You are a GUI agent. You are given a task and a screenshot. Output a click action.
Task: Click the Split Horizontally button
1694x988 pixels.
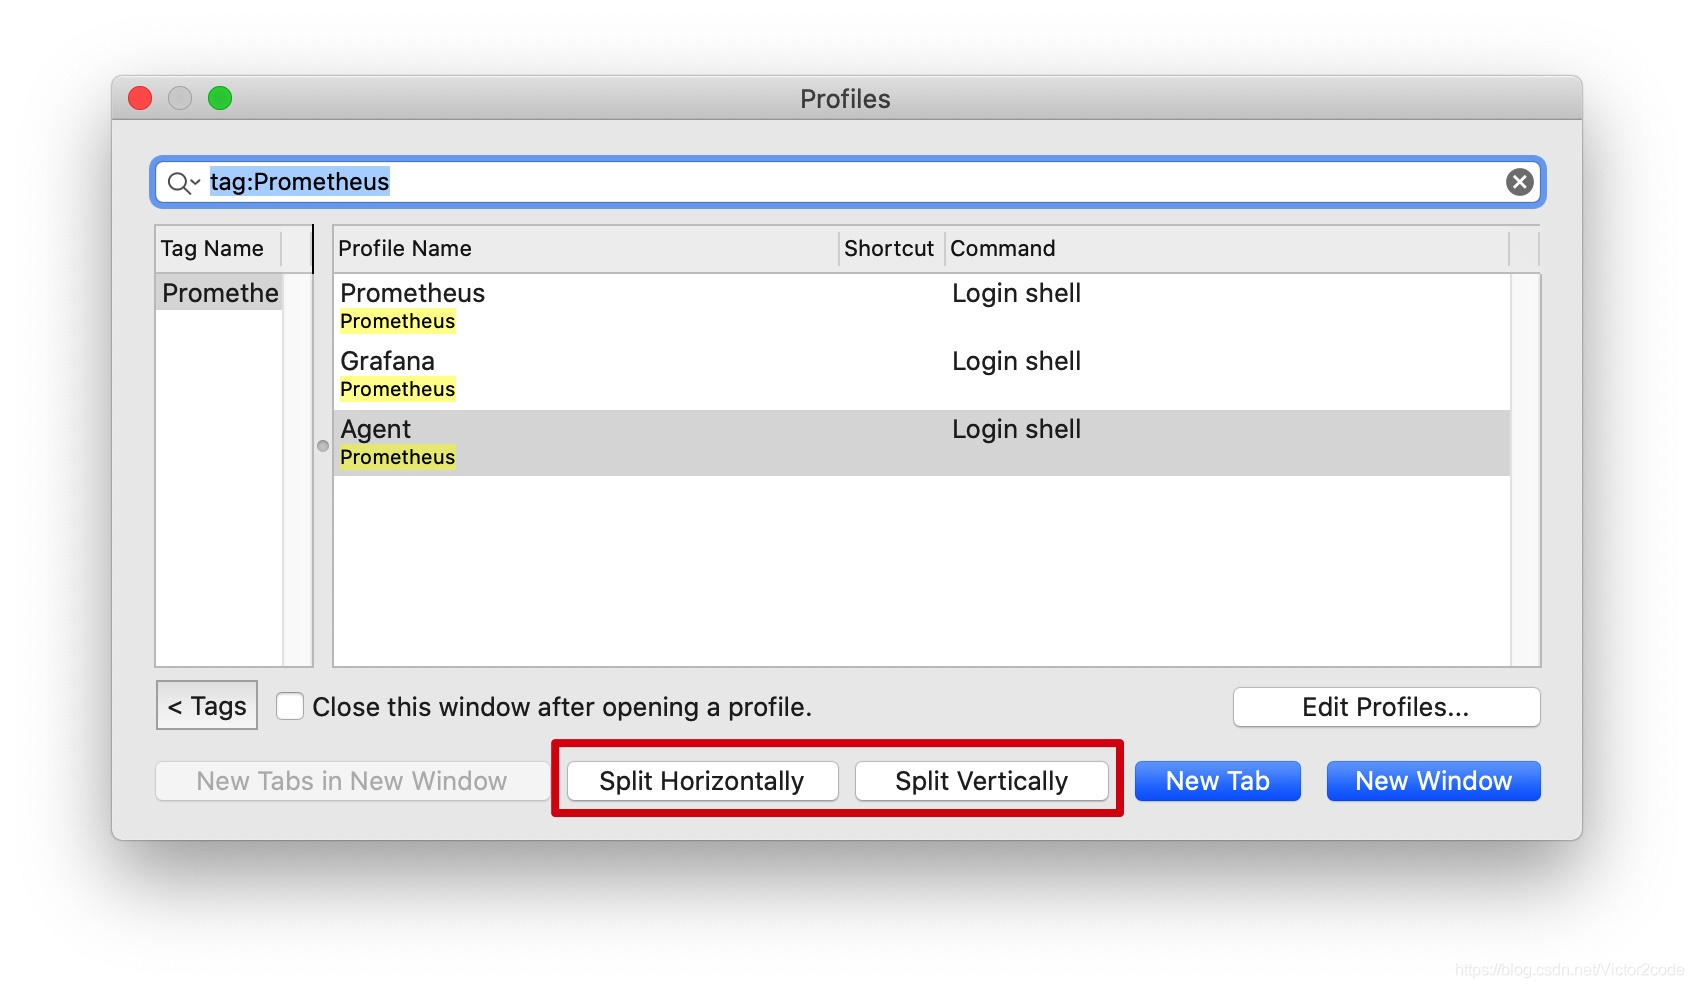click(x=702, y=781)
